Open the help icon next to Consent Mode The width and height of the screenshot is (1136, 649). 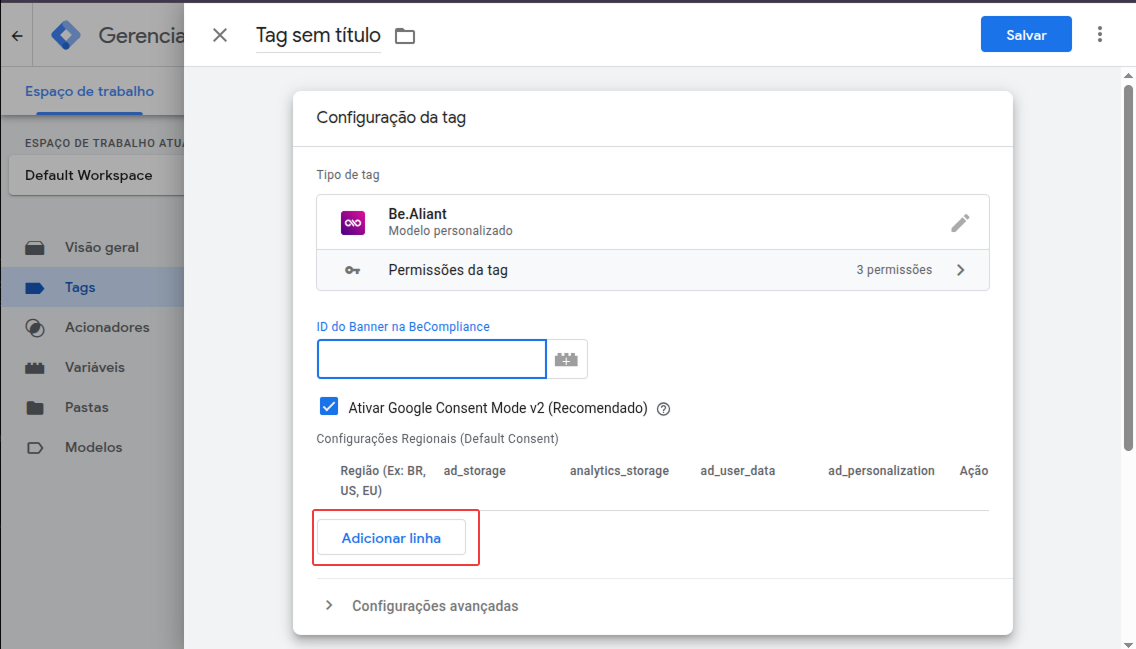click(662, 408)
